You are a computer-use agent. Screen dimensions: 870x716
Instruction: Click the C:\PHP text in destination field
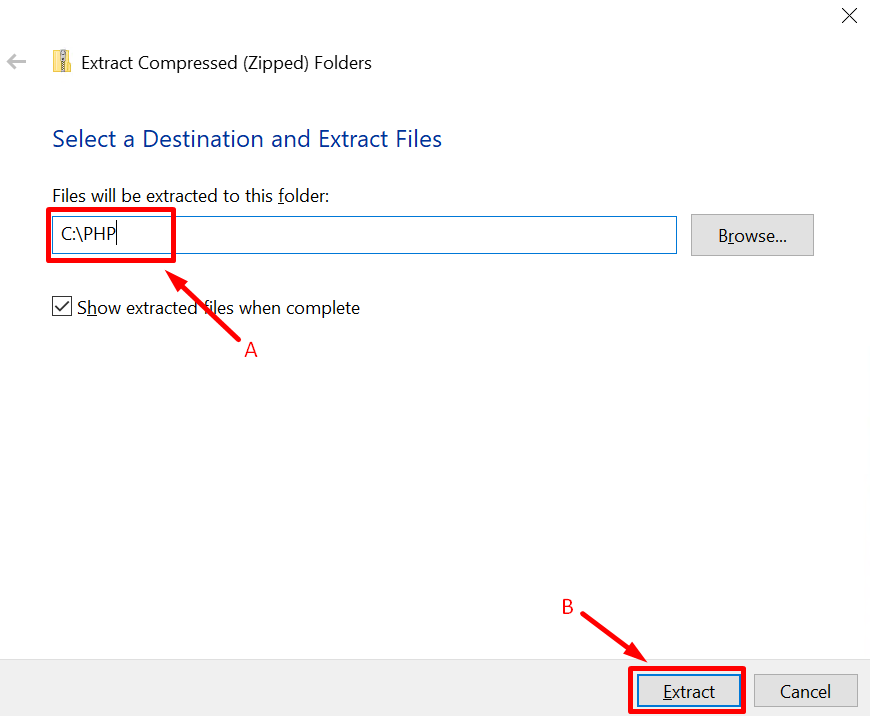pyautogui.click(x=89, y=236)
